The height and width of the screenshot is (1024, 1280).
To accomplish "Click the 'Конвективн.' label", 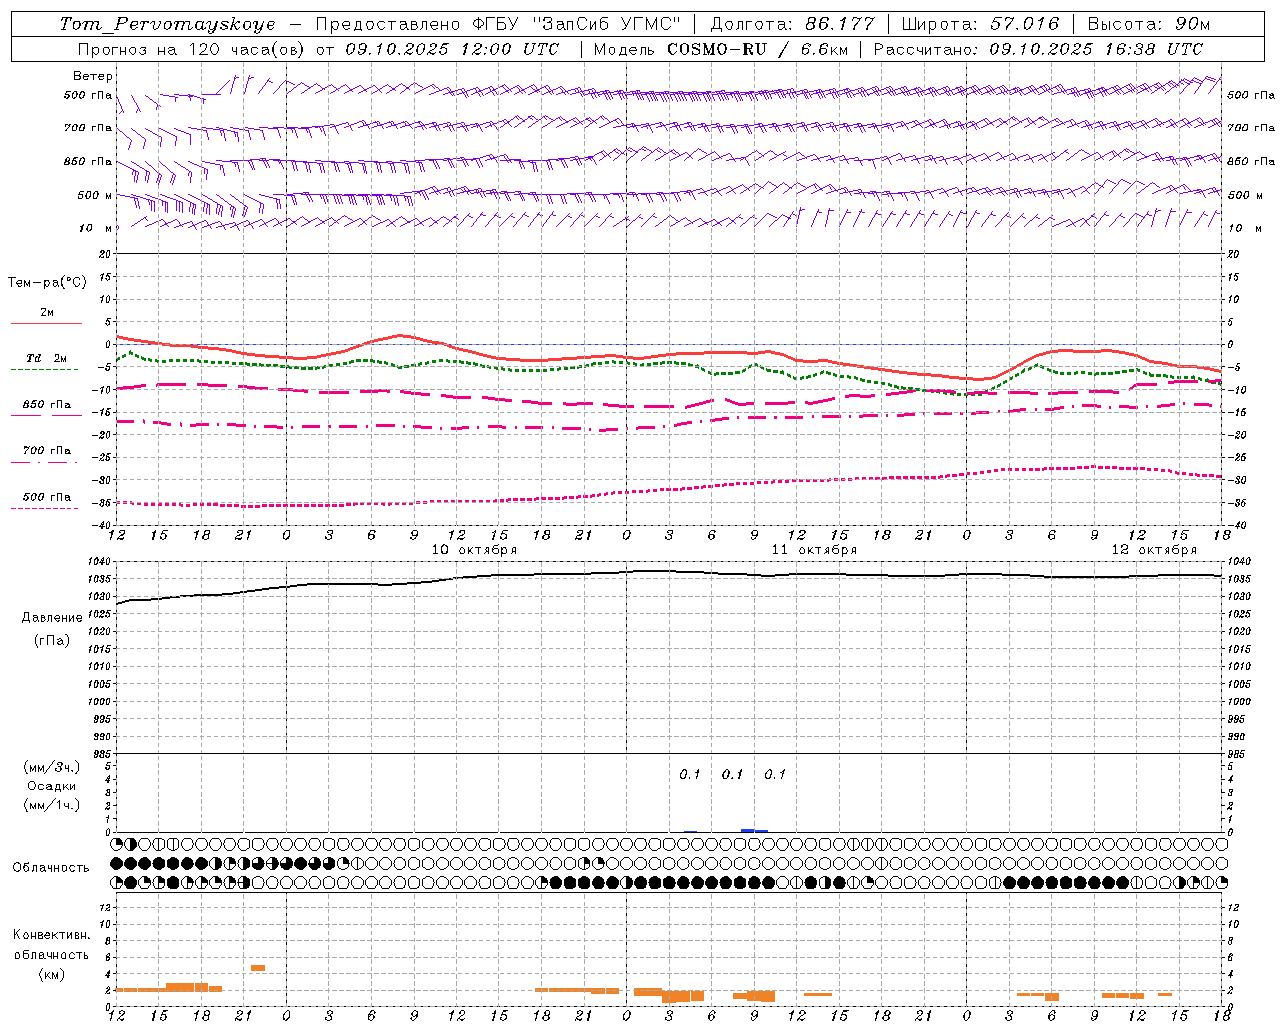I will pos(52,935).
